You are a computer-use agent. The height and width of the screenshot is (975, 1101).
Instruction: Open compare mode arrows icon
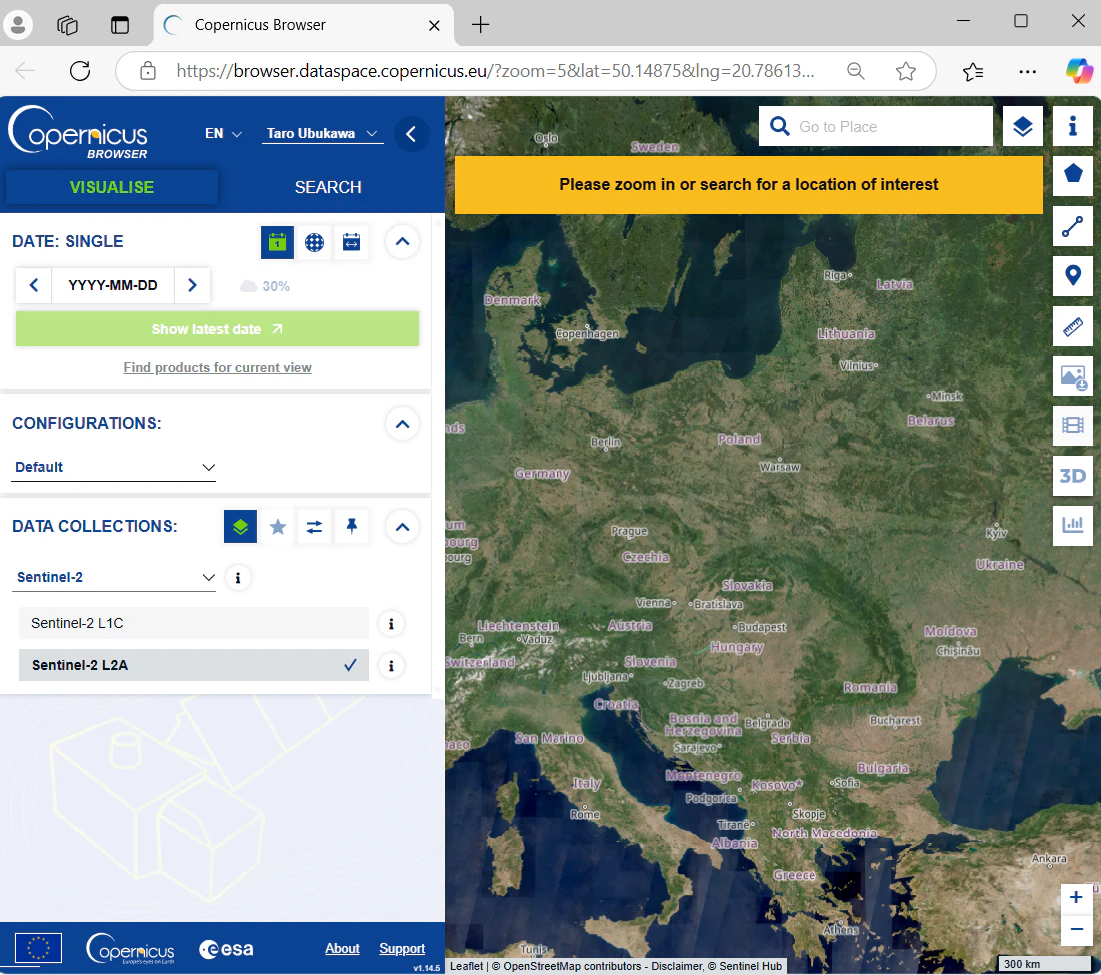click(x=315, y=526)
